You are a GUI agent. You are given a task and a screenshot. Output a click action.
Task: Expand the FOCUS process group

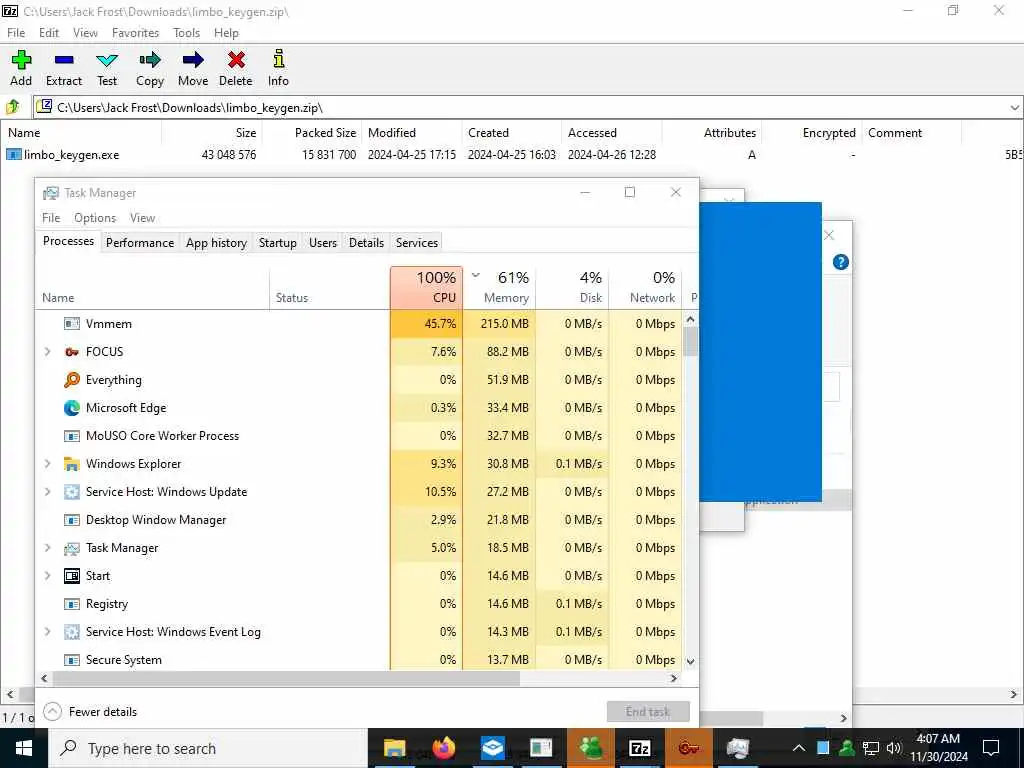[x=48, y=351]
